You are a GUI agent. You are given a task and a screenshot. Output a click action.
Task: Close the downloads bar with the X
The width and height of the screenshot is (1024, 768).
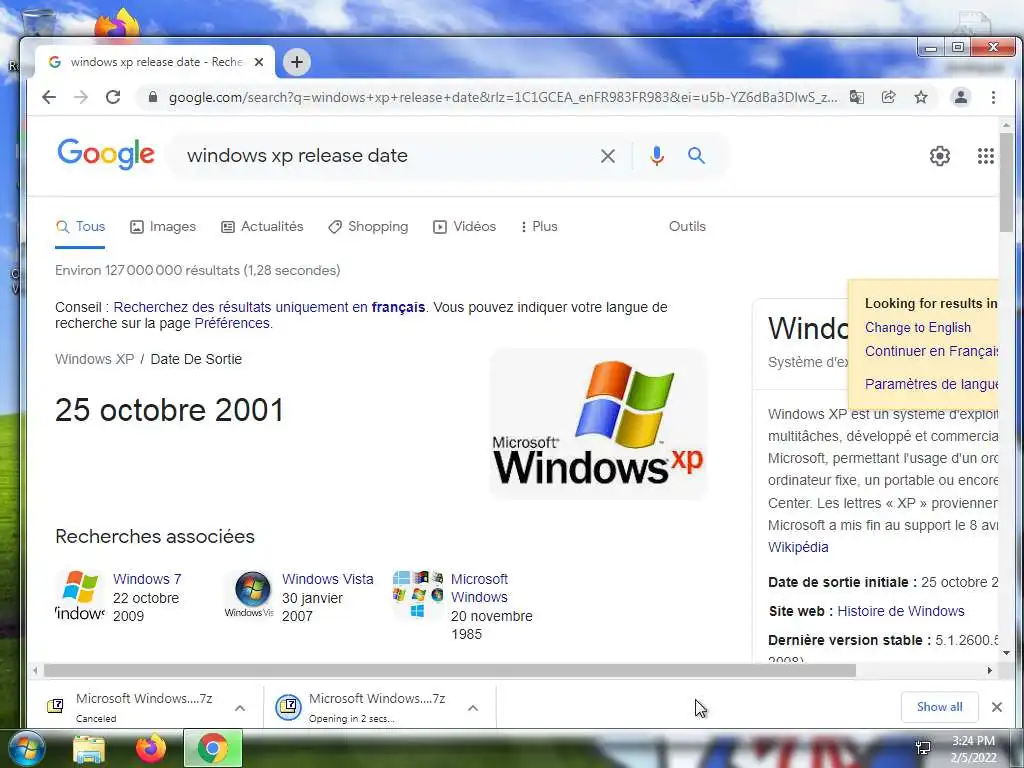pos(997,707)
